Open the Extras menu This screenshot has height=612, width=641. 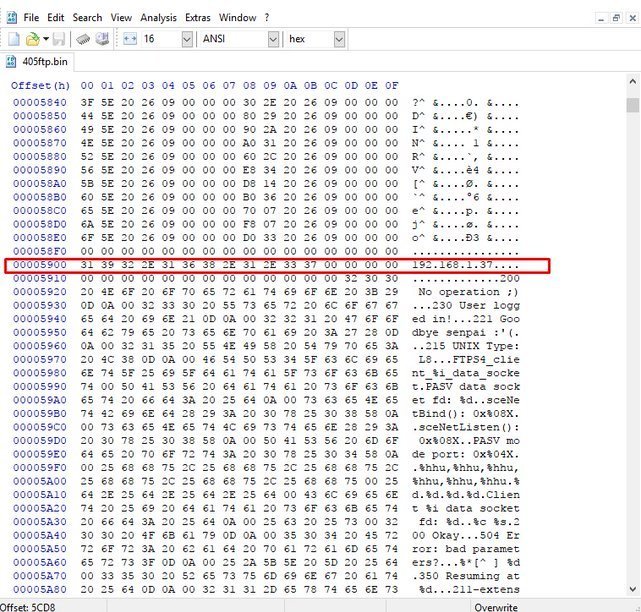pyautogui.click(x=197, y=17)
